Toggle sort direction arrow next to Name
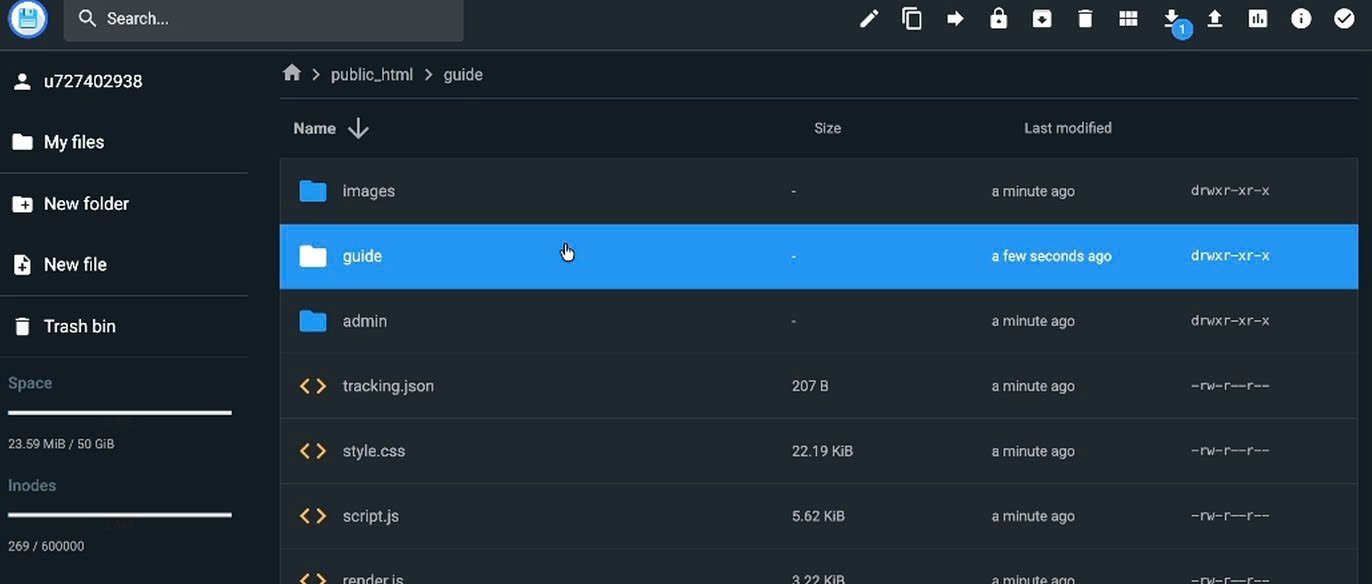Screen dimensions: 1372x584 click(358, 128)
